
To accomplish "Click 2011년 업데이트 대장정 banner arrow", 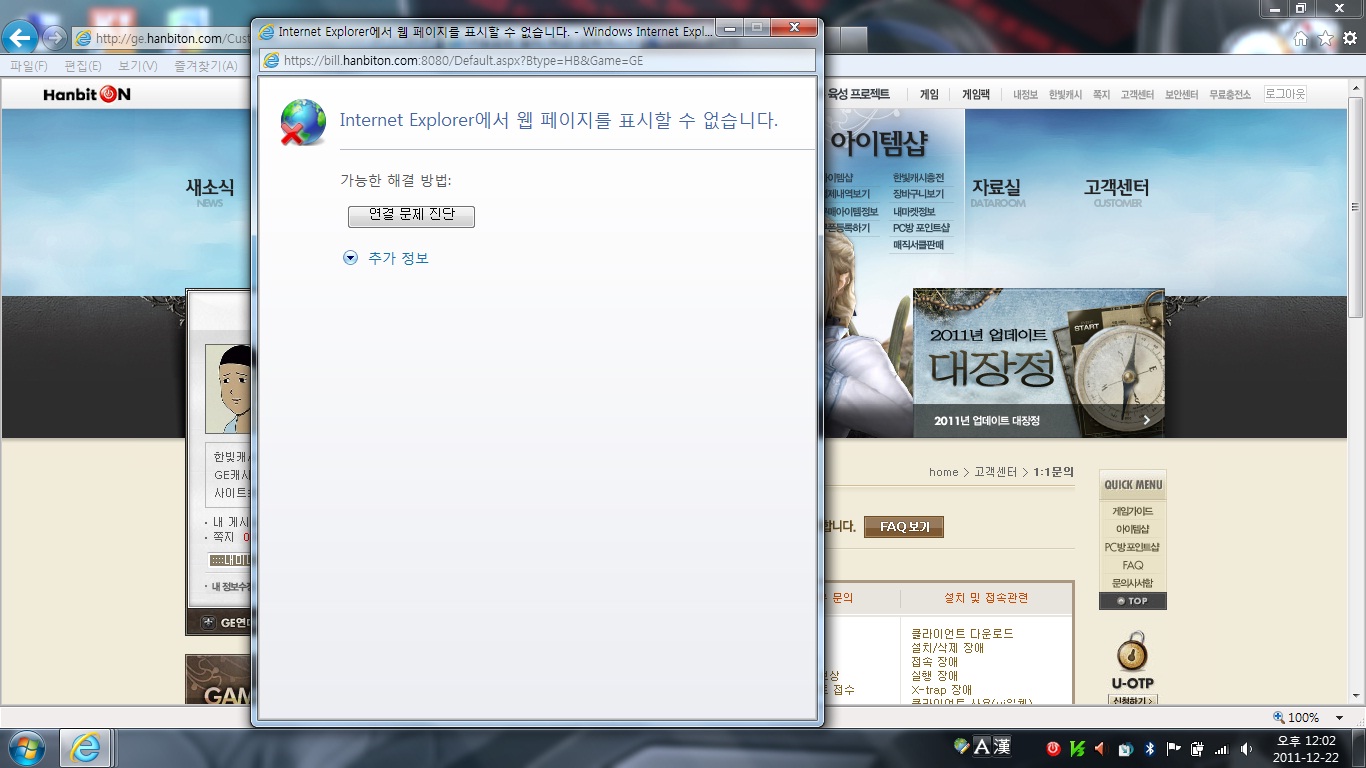I will point(1146,421).
